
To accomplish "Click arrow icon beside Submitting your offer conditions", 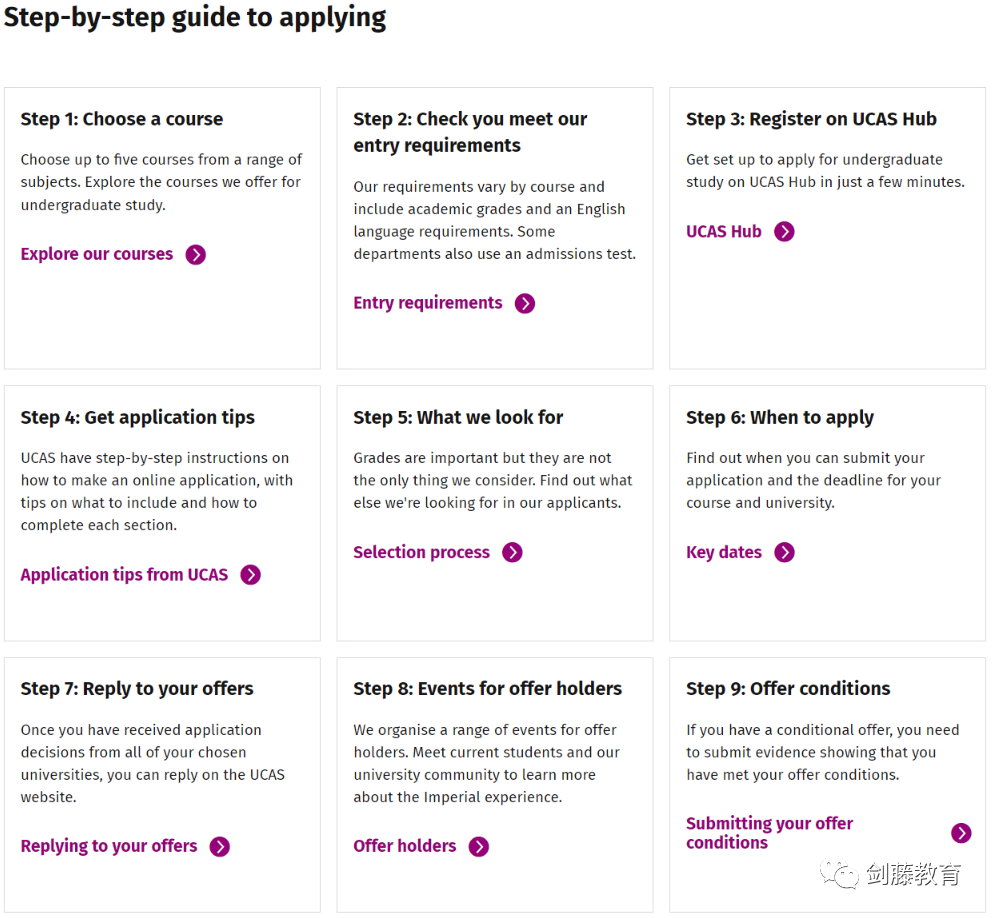I will click(x=961, y=833).
